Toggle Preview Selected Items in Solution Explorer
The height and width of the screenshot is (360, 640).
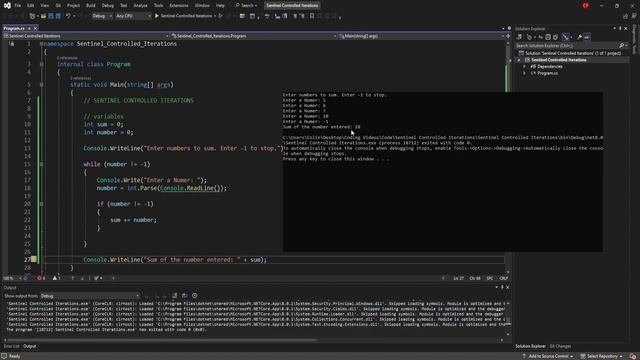(587, 37)
